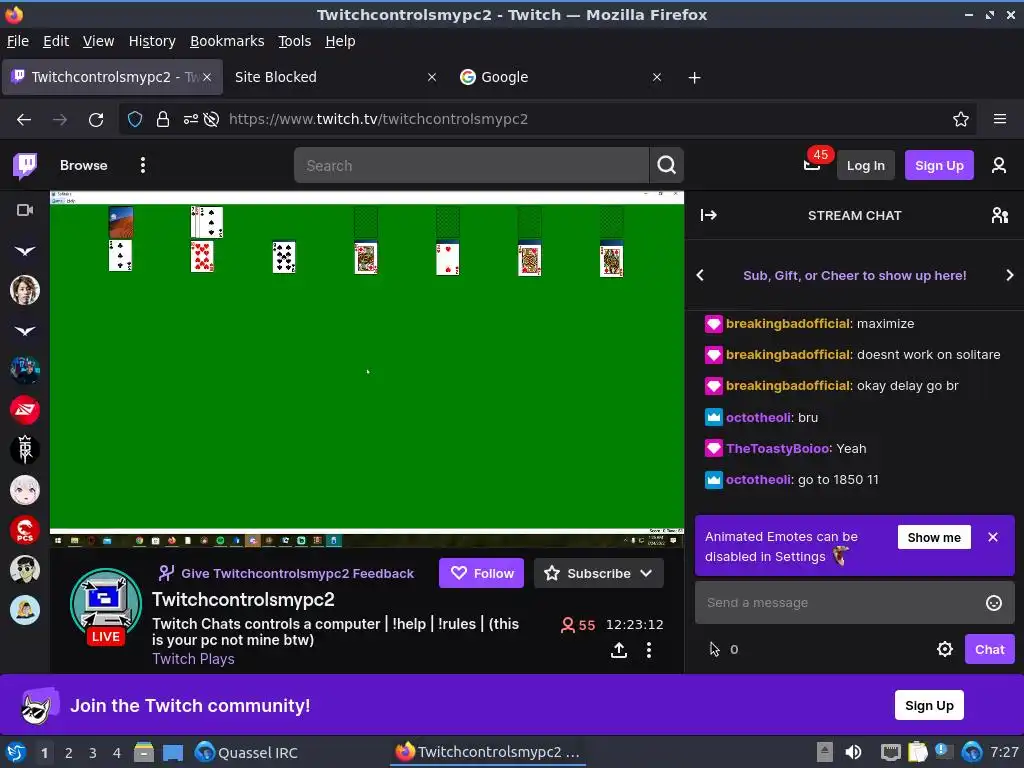This screenshot has width=1024, height=768.
Task: Click Sign Up in top navigation
Action: tap(938, 165)
